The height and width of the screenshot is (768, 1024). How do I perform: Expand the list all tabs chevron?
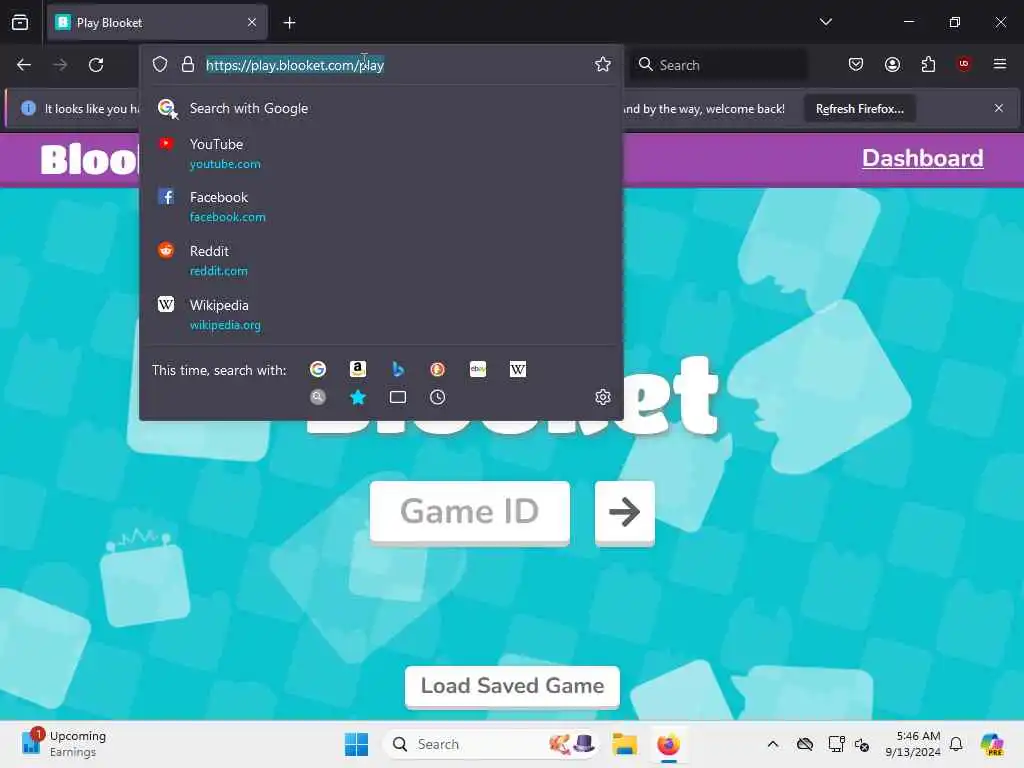coord(825,22)
